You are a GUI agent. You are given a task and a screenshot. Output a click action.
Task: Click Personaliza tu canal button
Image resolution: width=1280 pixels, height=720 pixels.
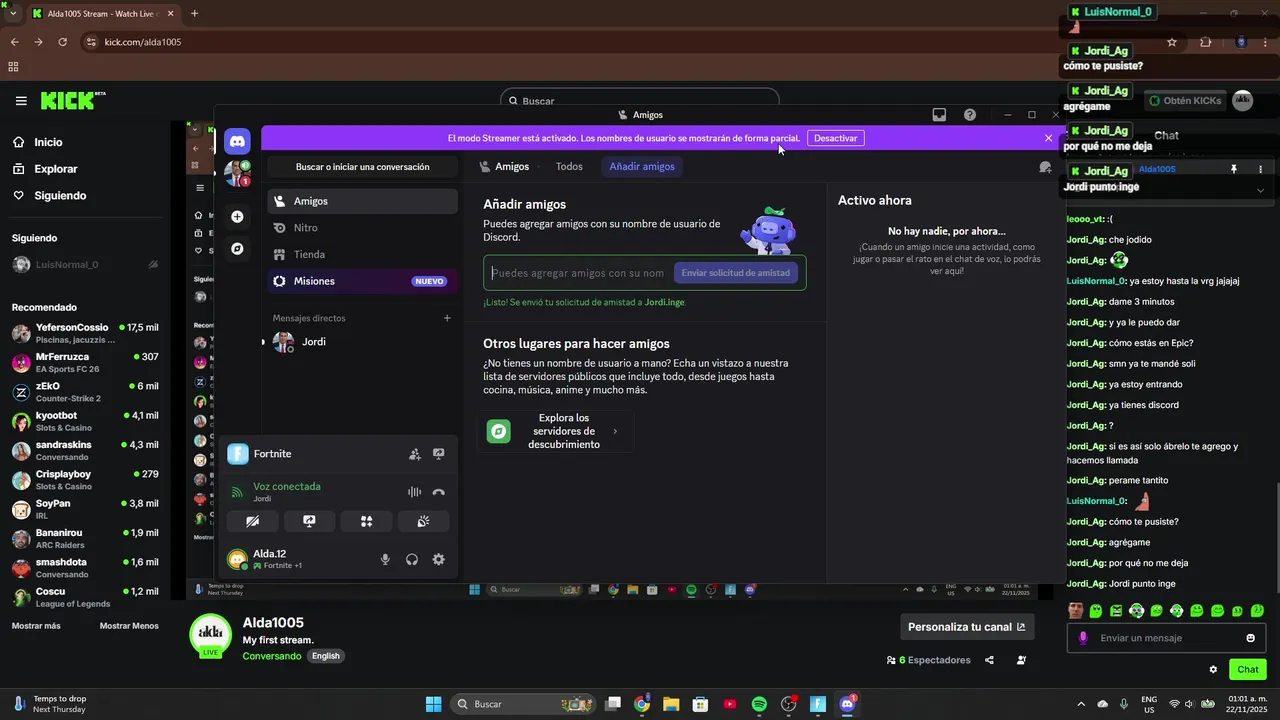[967, 627]
